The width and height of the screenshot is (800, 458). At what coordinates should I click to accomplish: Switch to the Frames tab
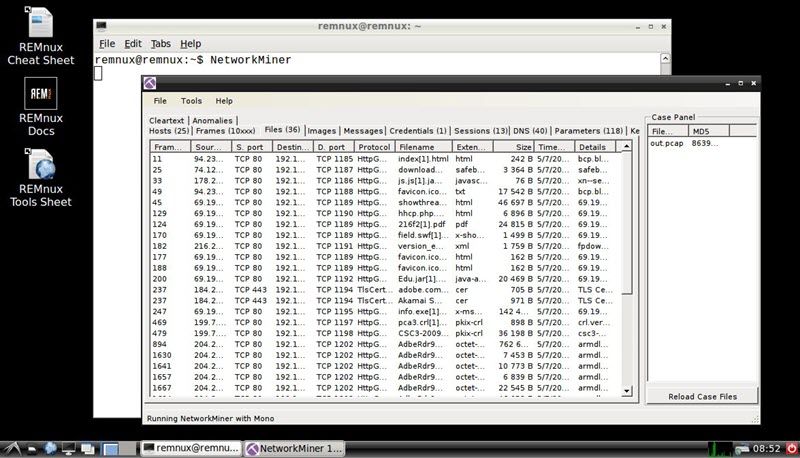pyautogui.click(x=226, y=131)
